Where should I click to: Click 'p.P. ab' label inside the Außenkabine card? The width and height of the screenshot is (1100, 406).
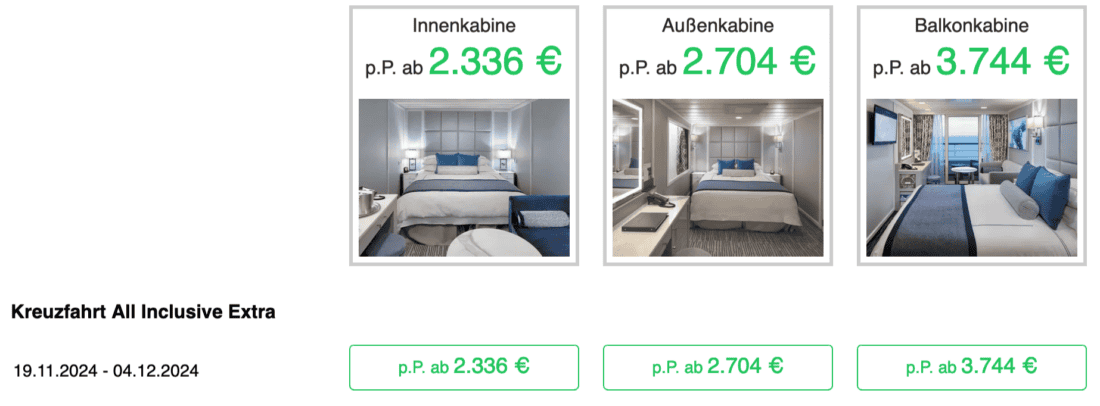pos(648,68)
